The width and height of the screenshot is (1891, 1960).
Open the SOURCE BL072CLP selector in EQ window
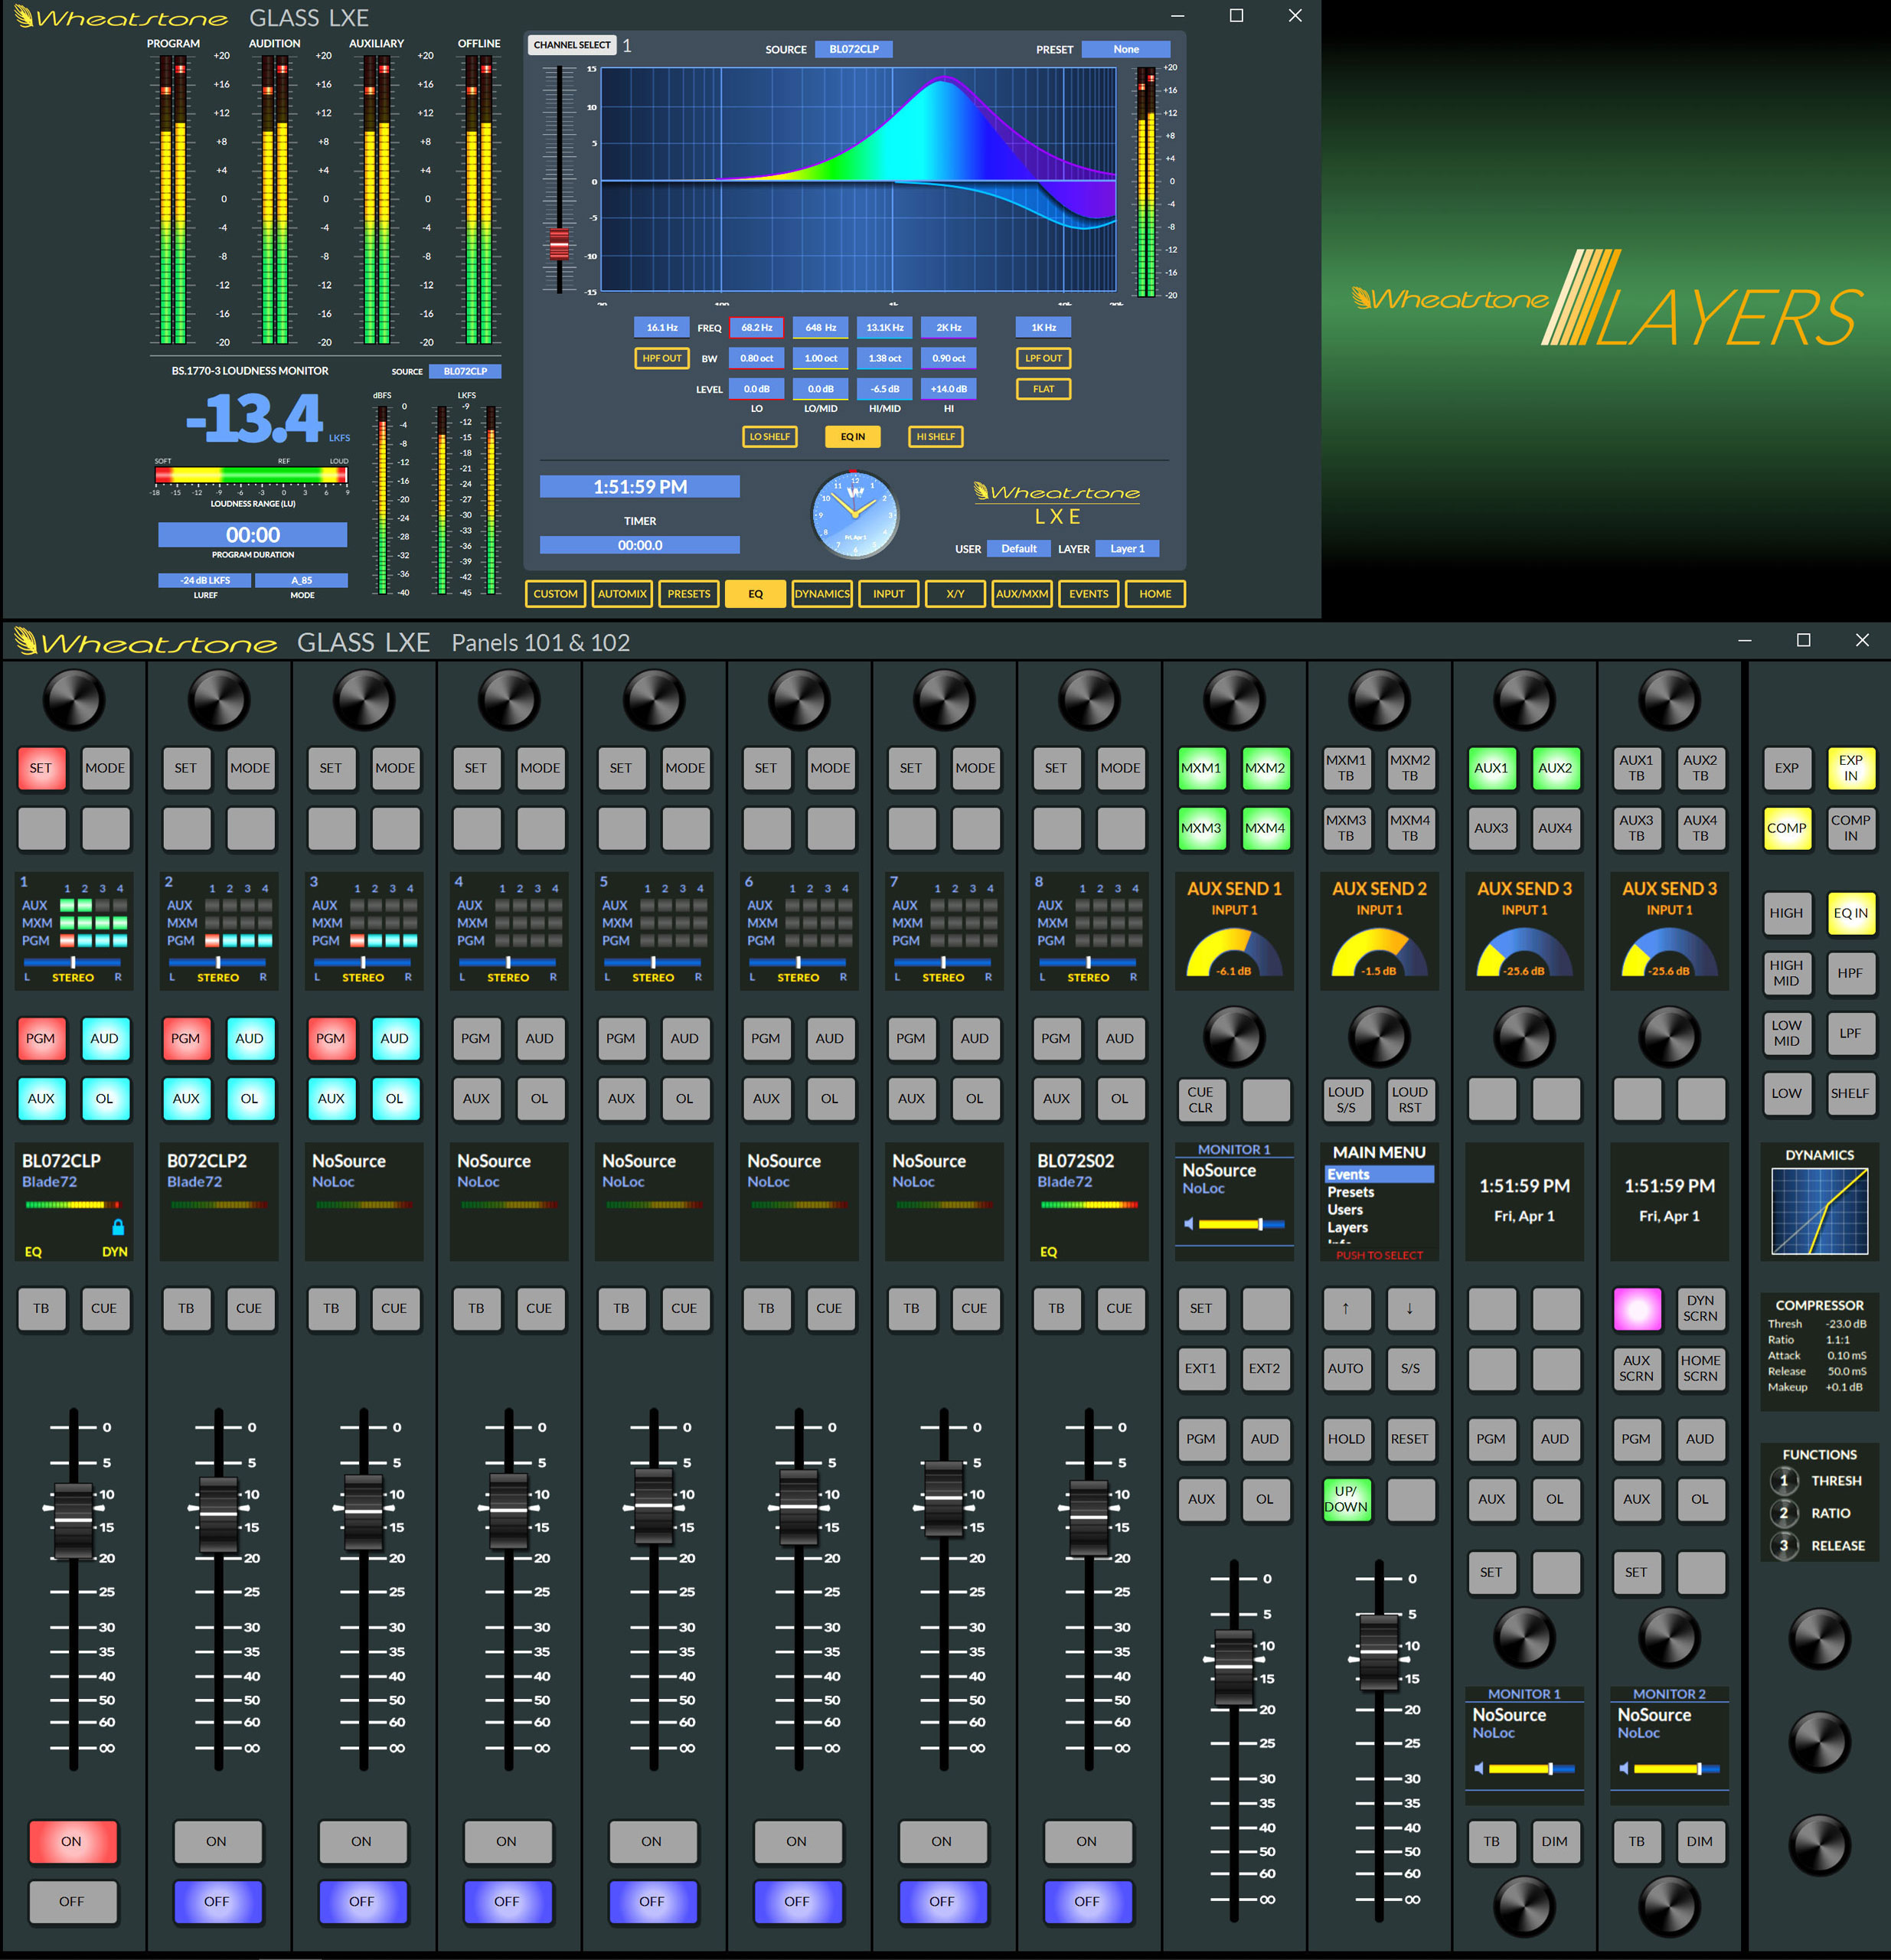[x=854, y=49]
